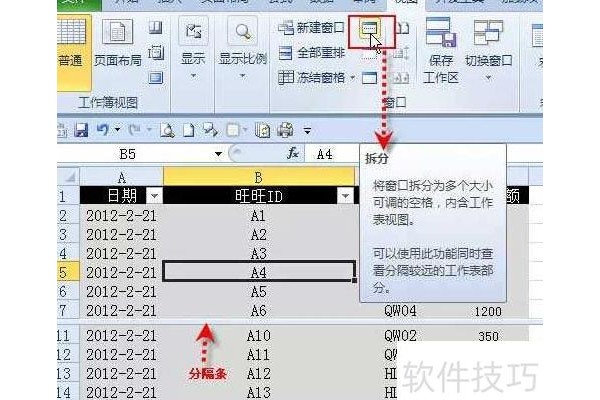Switch to 页面布局 page layout view

pyautogui.click(x=118, y=44)
